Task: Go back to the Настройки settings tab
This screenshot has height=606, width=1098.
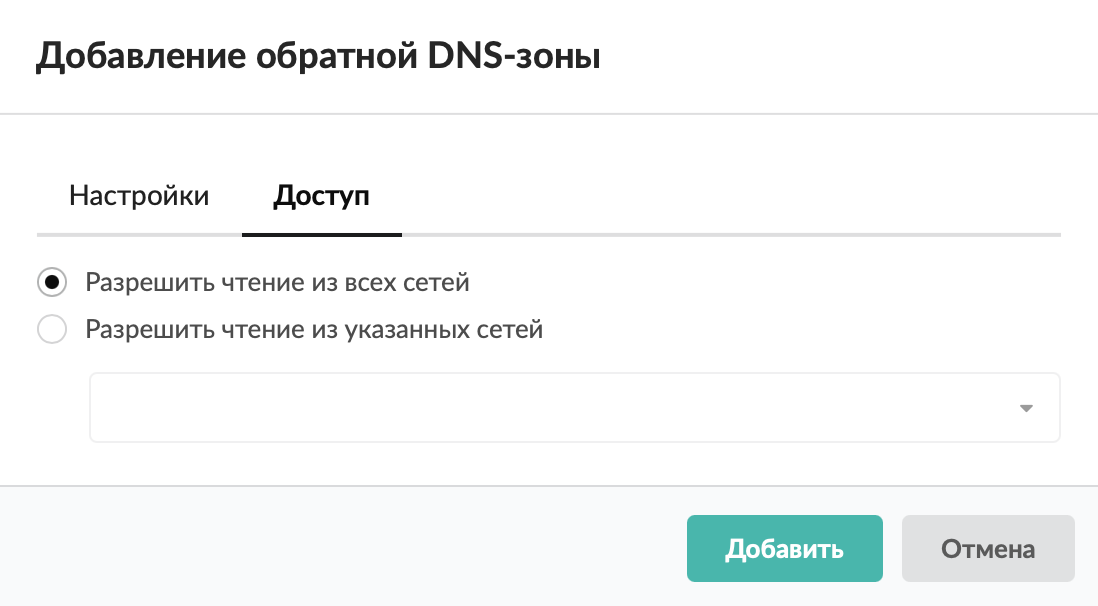Action: pyautogui.click(x=139, y=196)
